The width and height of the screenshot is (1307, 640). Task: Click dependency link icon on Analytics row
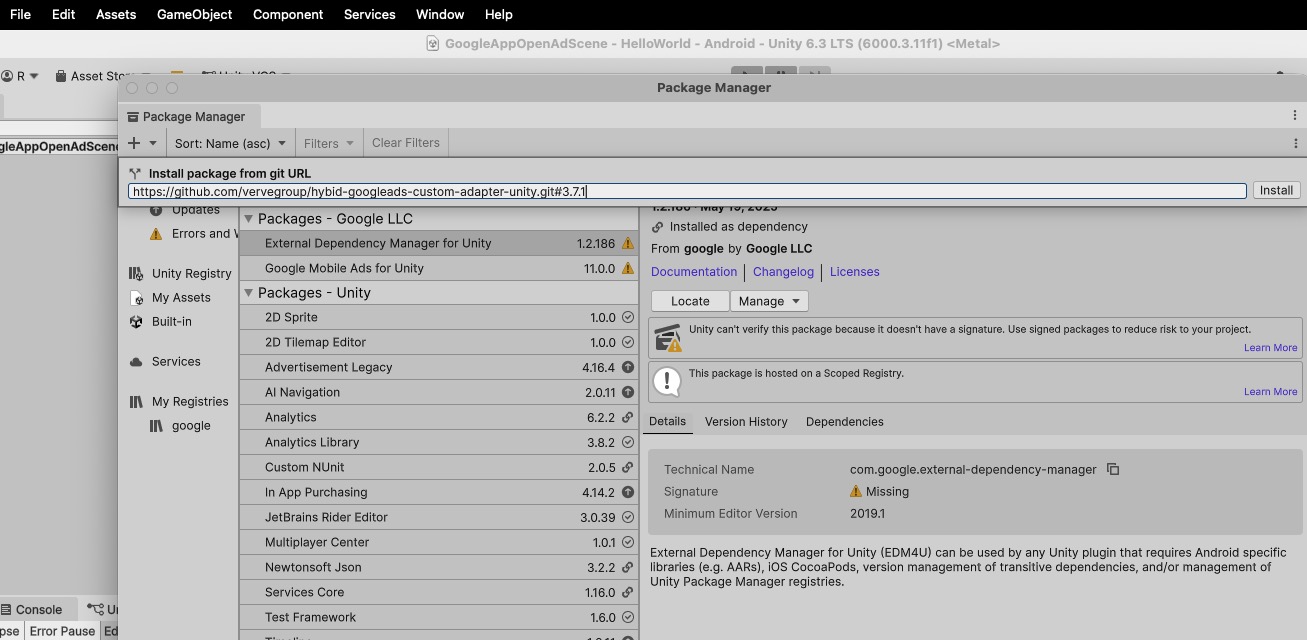(628, 417)
